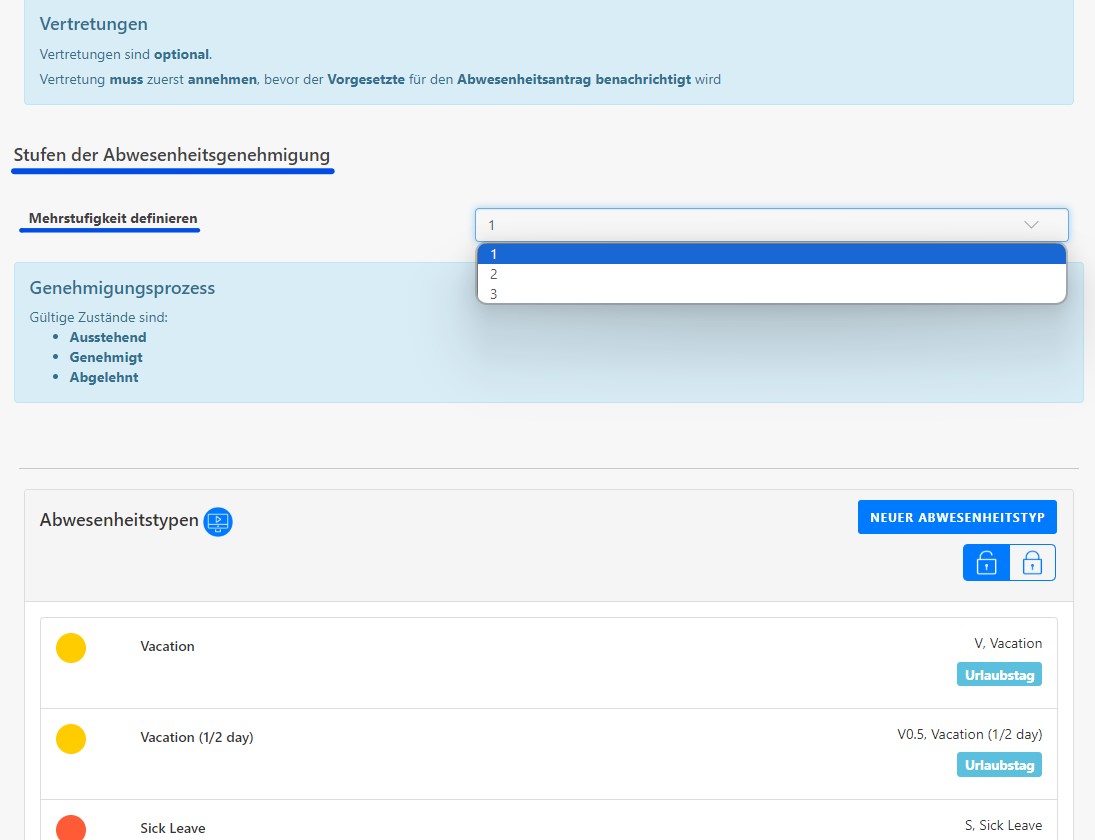Click NEUER ABWESENHEITSTYP button

956,516
